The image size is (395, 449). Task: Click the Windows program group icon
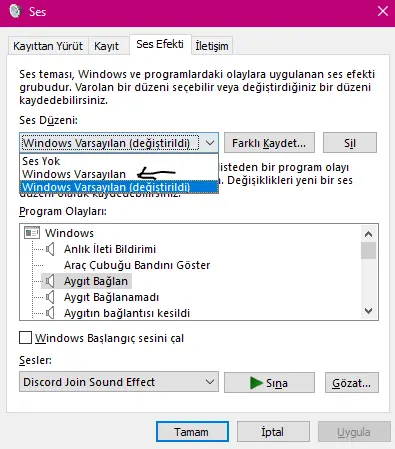[x=32, y=233]
